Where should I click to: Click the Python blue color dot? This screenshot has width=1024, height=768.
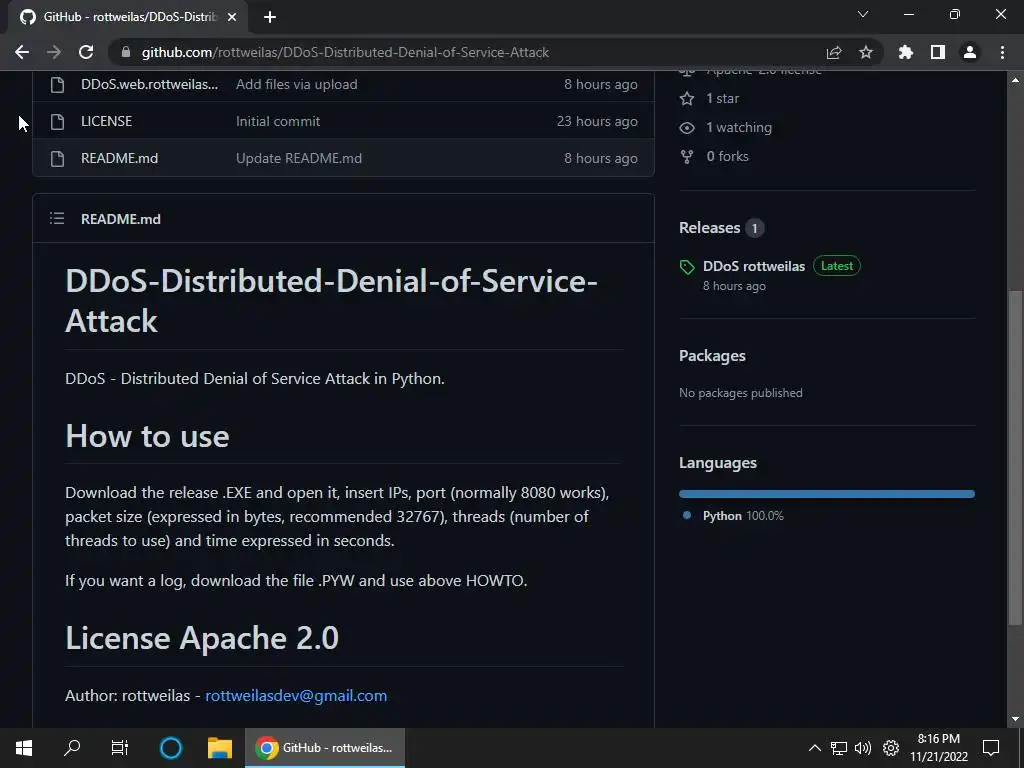click(686, 515)
